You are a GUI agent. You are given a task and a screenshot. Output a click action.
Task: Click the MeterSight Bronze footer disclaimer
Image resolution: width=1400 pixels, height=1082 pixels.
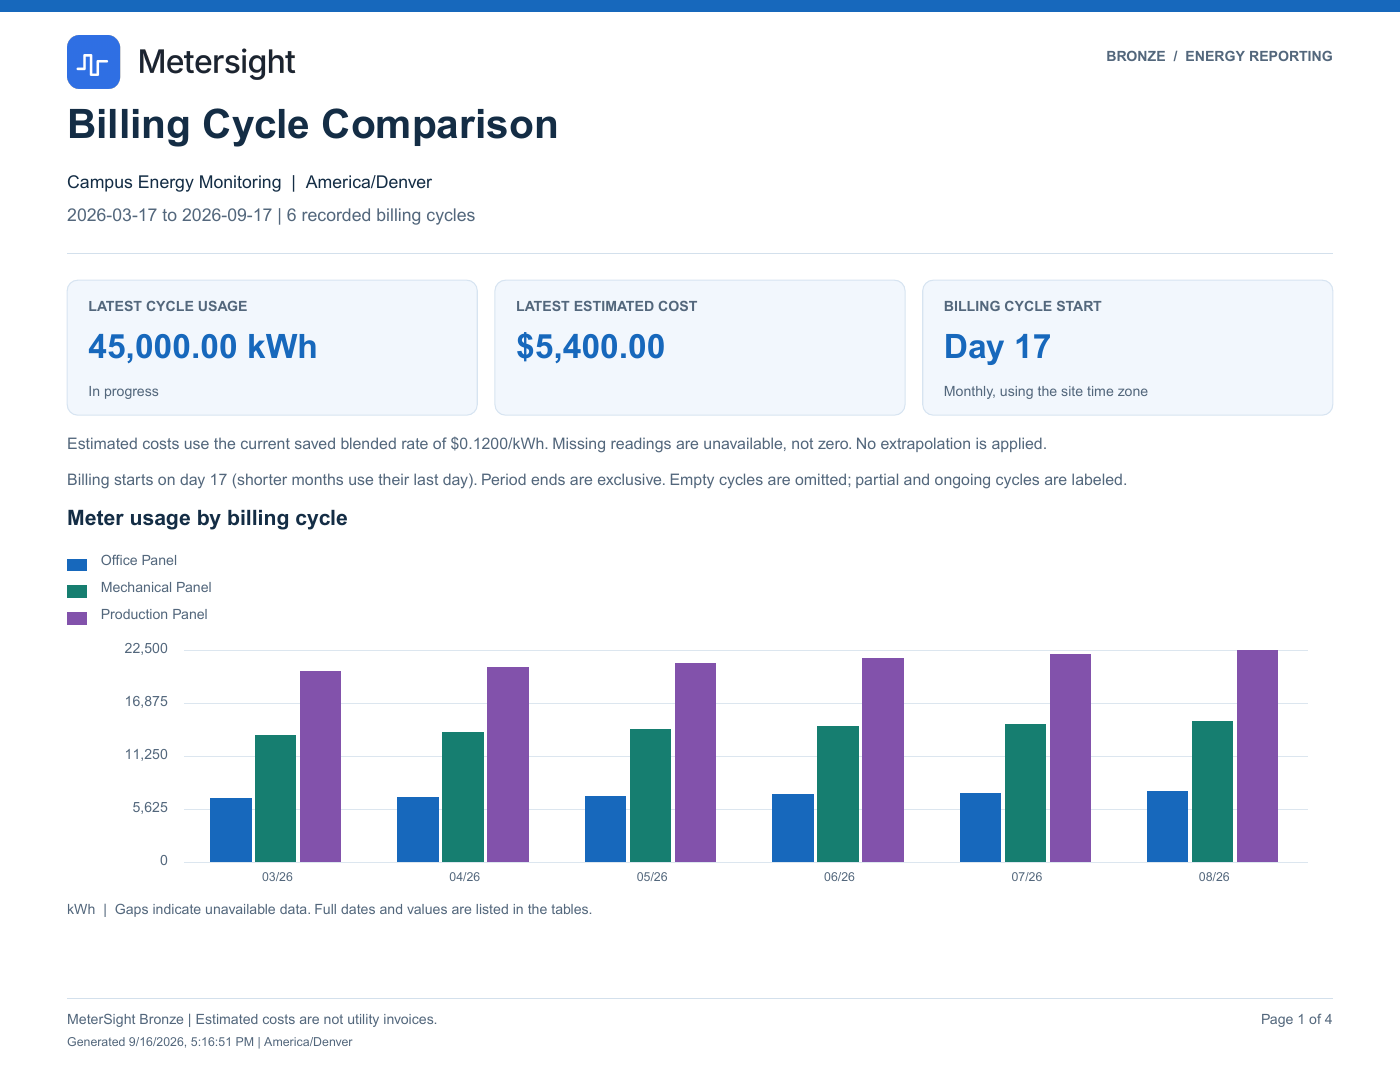(x=252, y=1020)
